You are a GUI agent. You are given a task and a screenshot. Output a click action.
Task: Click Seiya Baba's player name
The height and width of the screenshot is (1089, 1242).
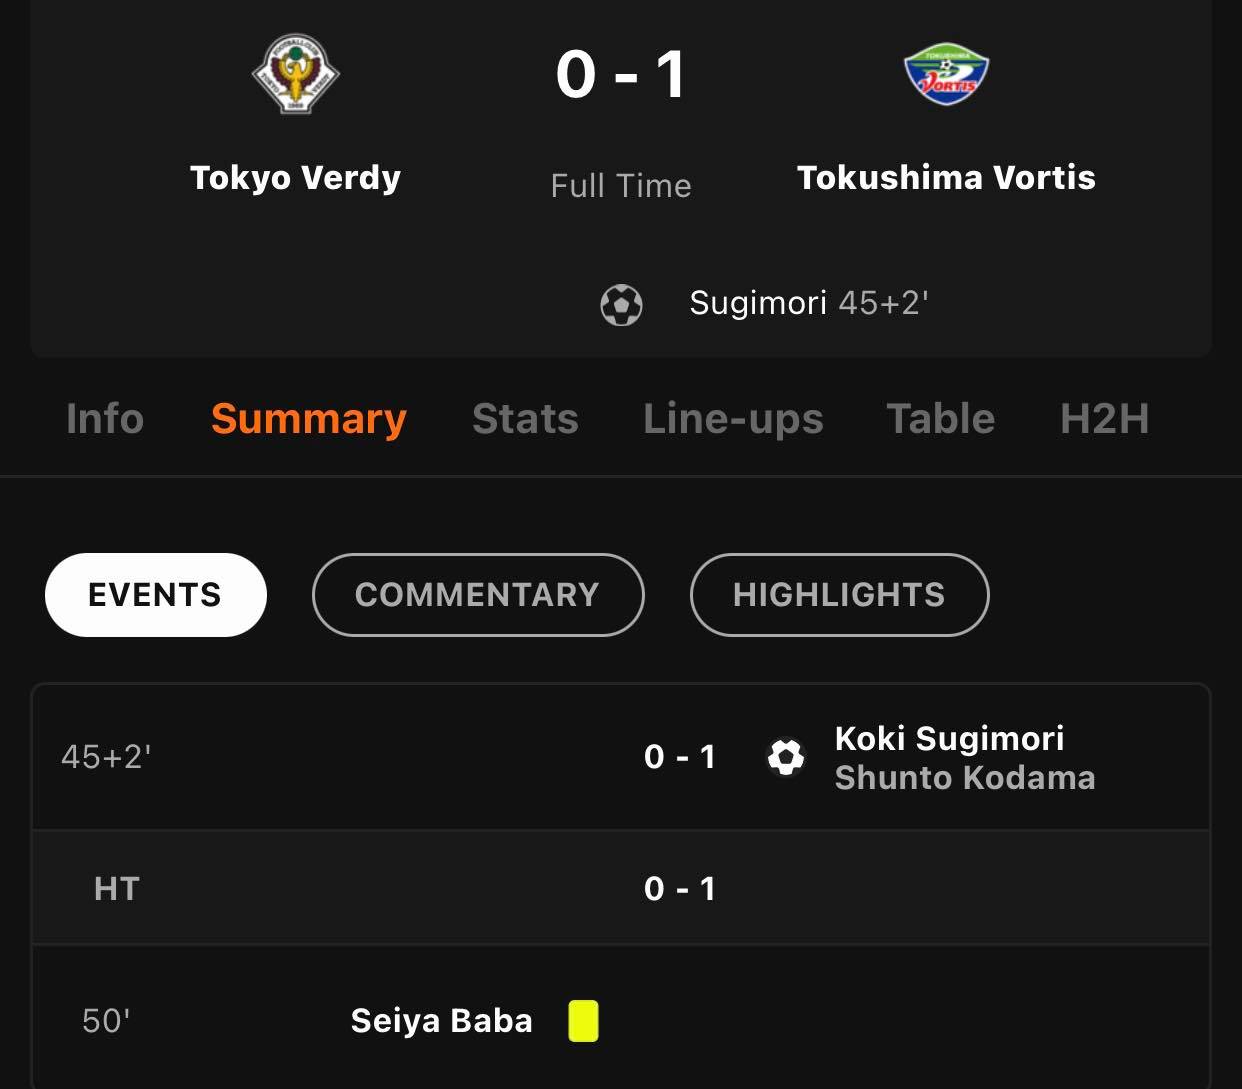pyautogui.click(x=441, y=1021)
